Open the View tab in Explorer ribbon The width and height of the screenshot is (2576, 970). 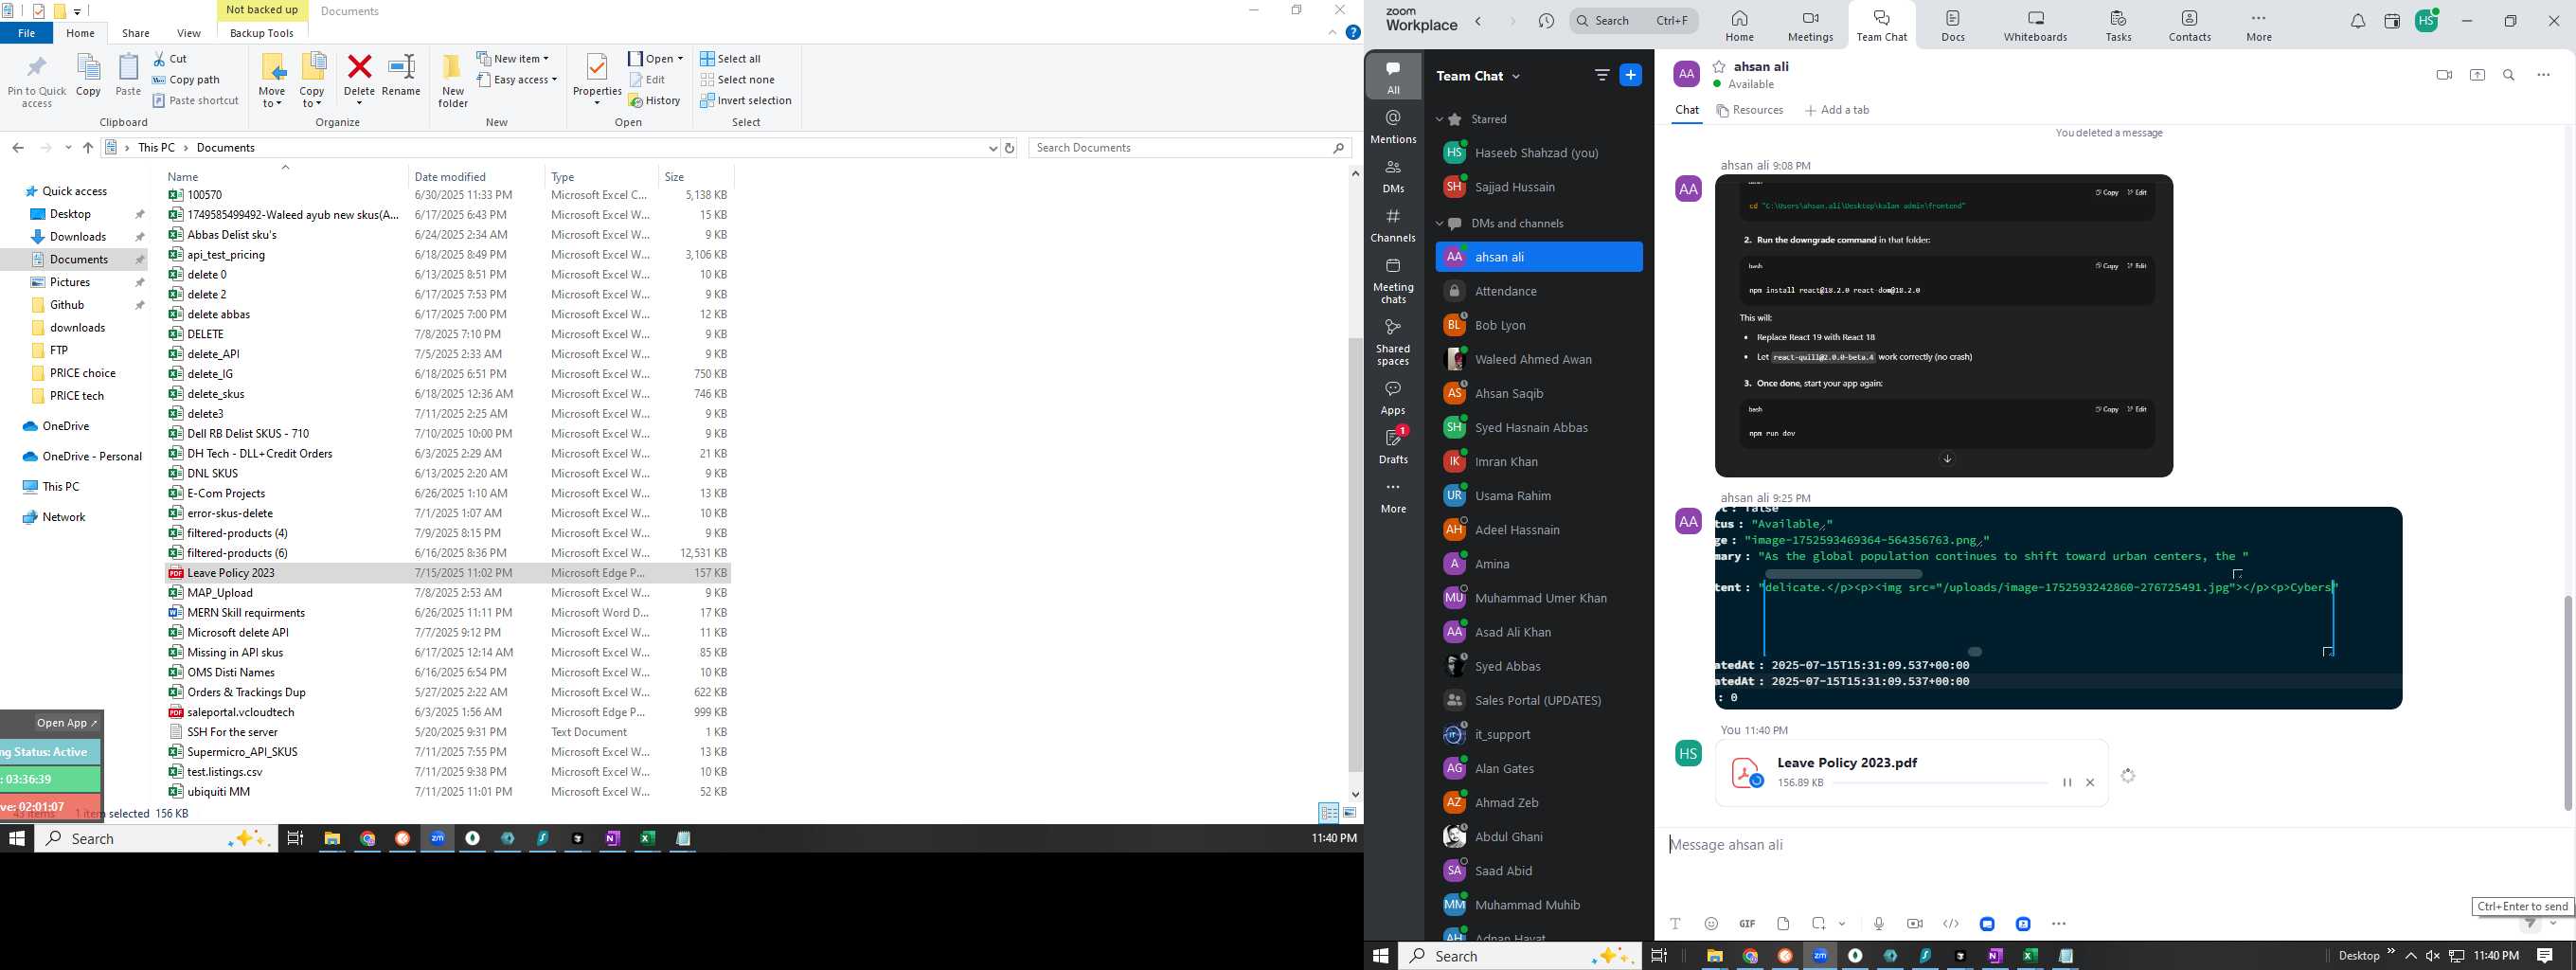pos(188,33)
